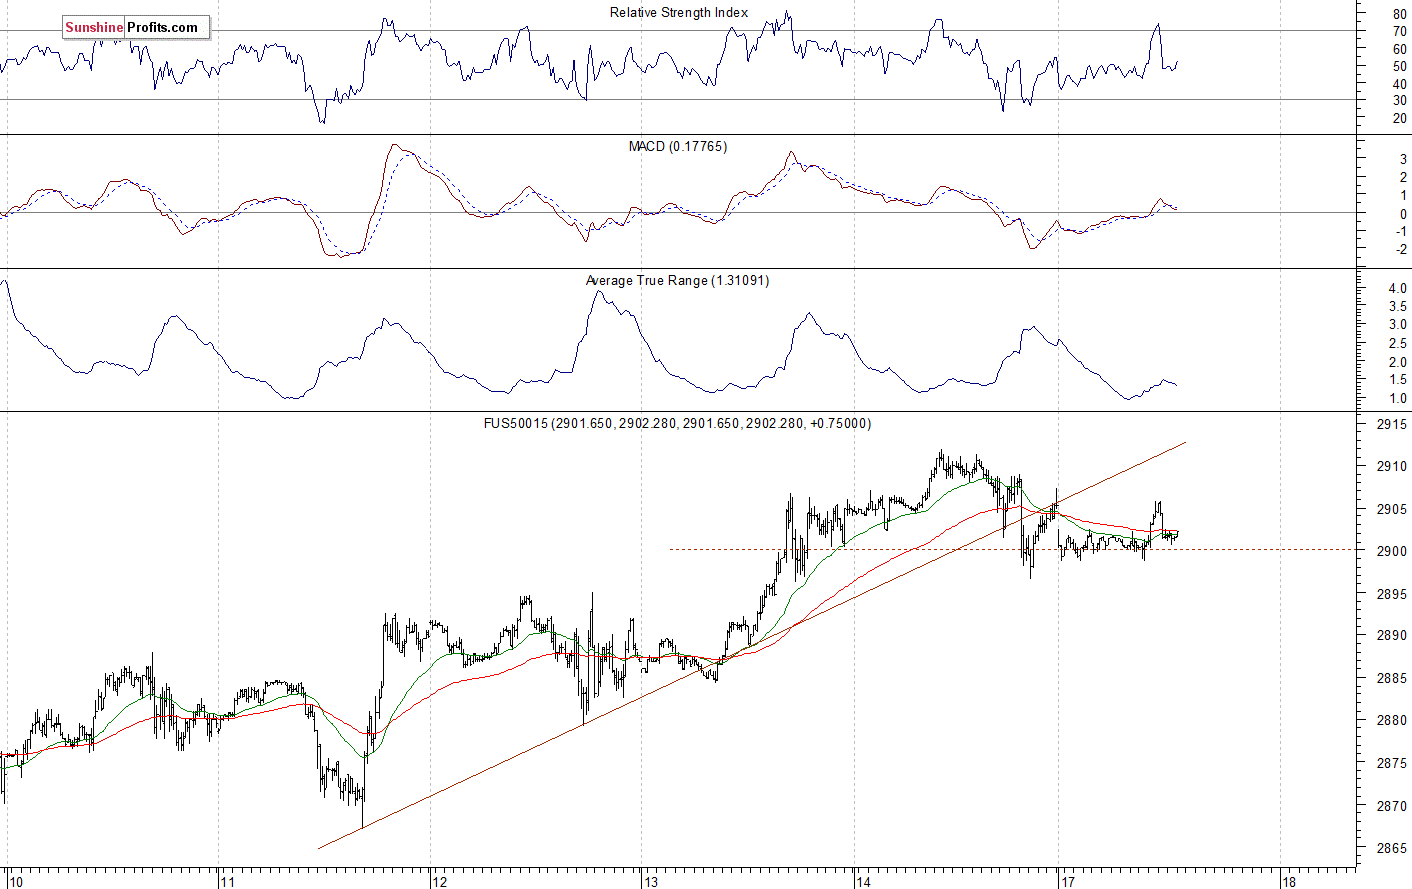Click the 2910 price axis label
This screenshot has height=889, width=1412.
pos(1391,466)
